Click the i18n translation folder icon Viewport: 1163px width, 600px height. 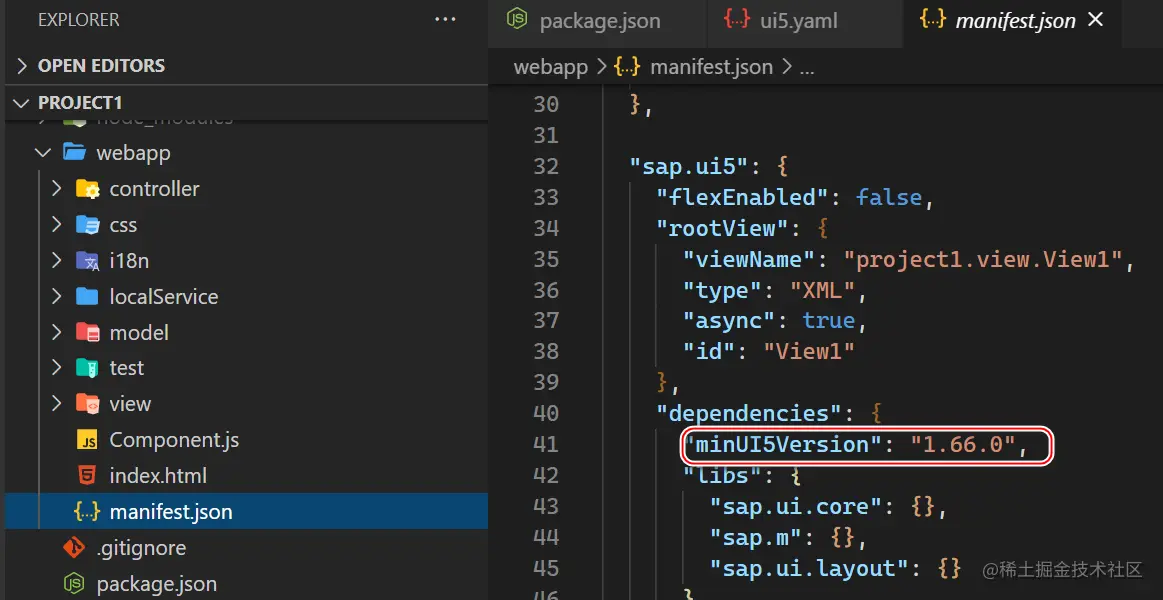click(88, 261)
